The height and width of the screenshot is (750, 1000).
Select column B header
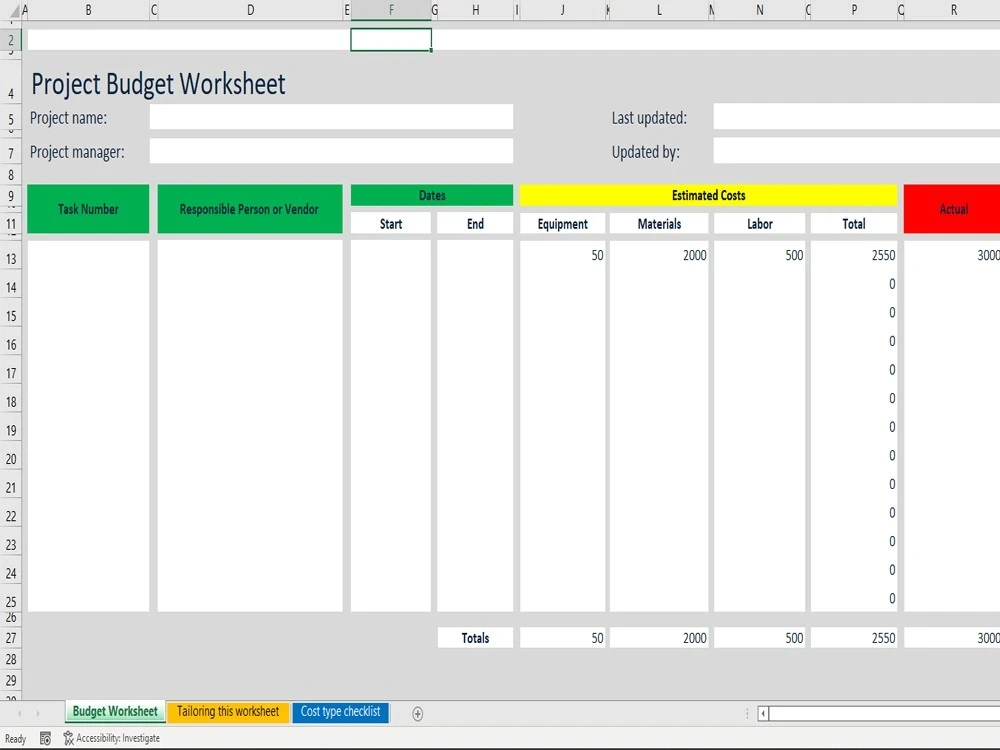(x=89, y=10)
